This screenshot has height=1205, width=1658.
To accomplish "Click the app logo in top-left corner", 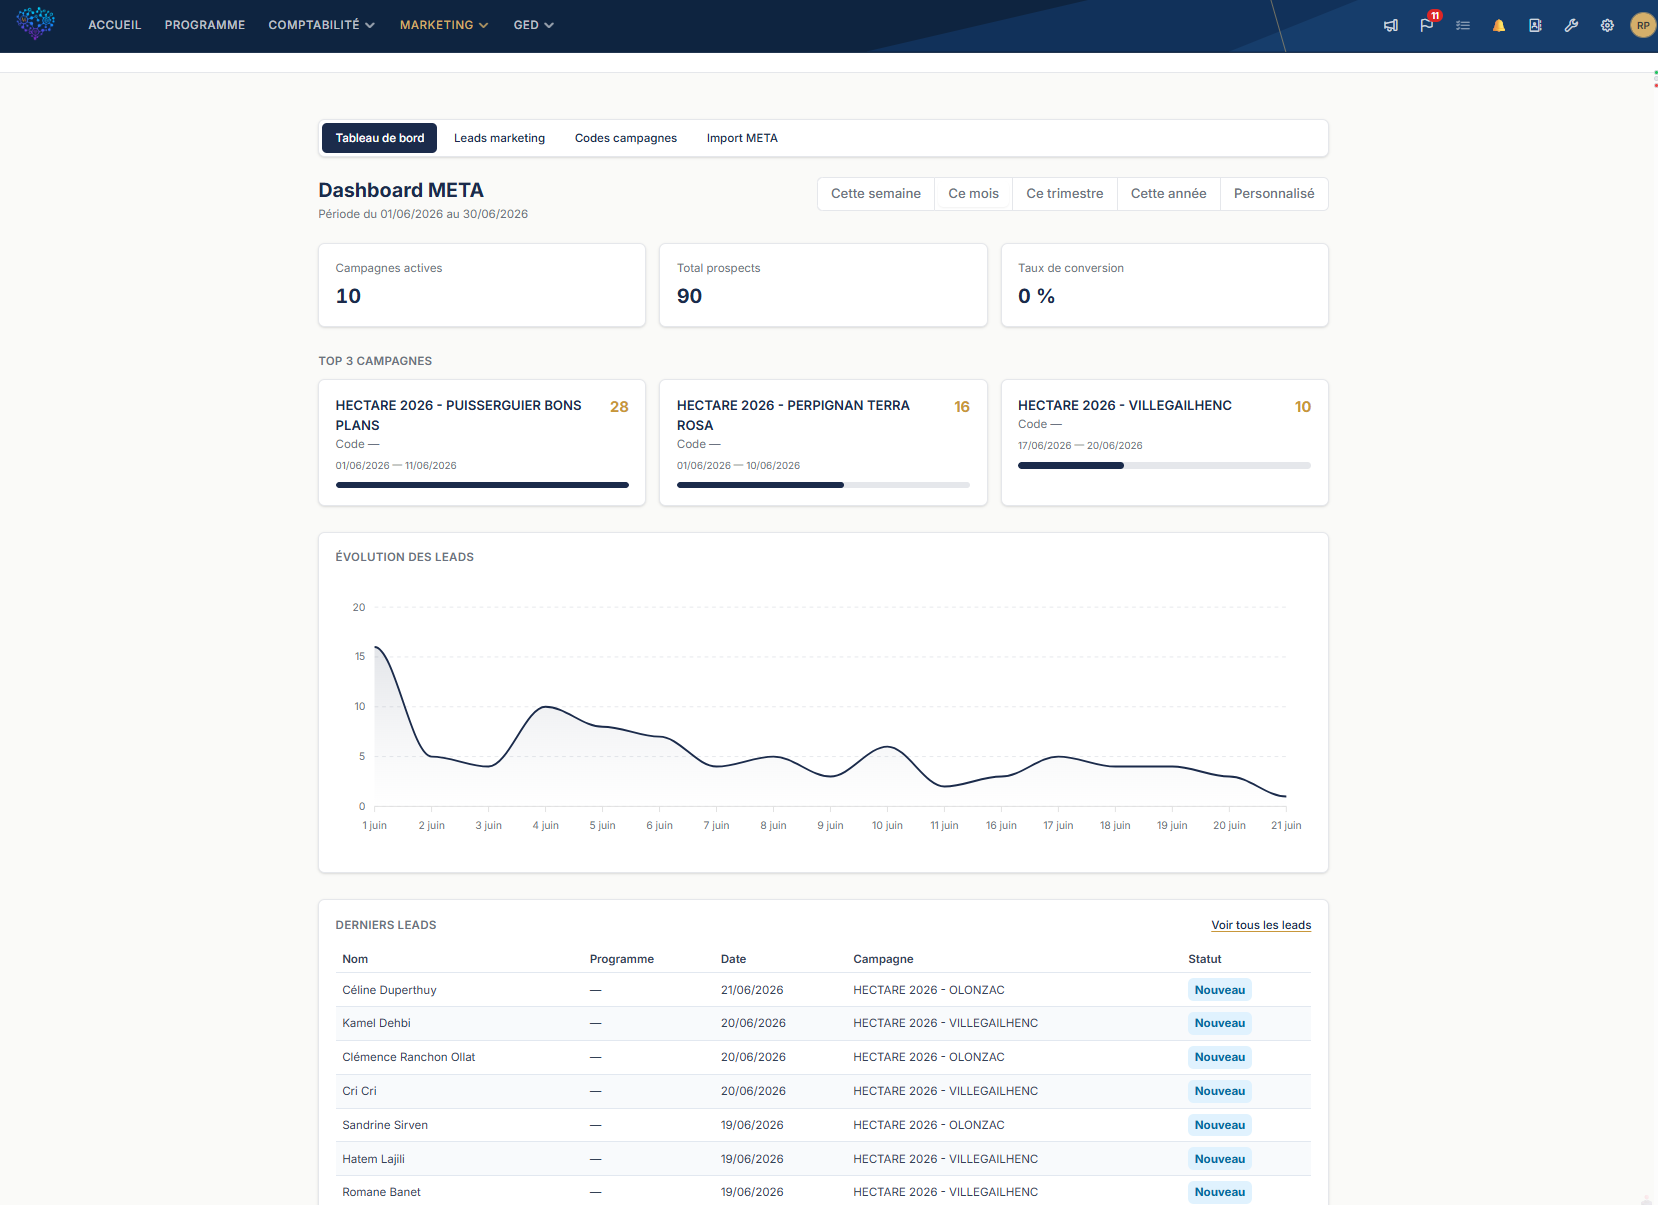I will tap(36, 23).
